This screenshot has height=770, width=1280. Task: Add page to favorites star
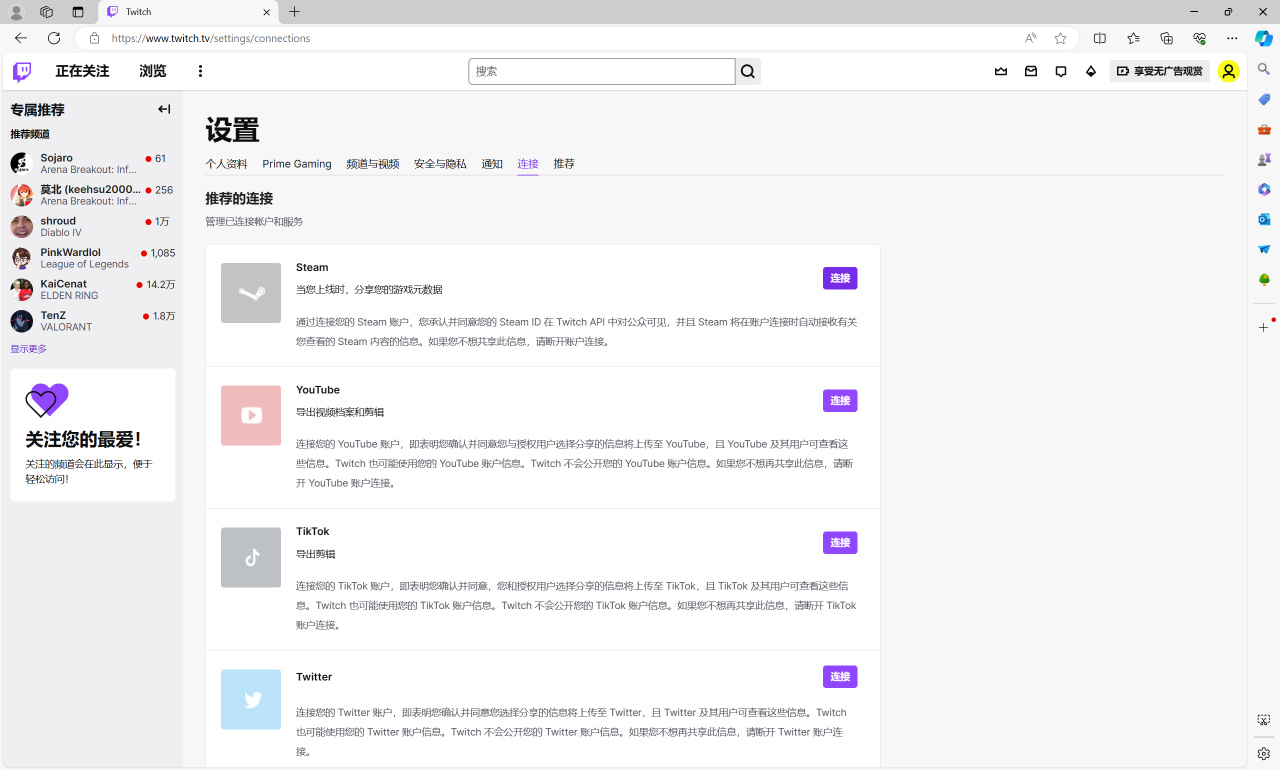pos(1060,38)
